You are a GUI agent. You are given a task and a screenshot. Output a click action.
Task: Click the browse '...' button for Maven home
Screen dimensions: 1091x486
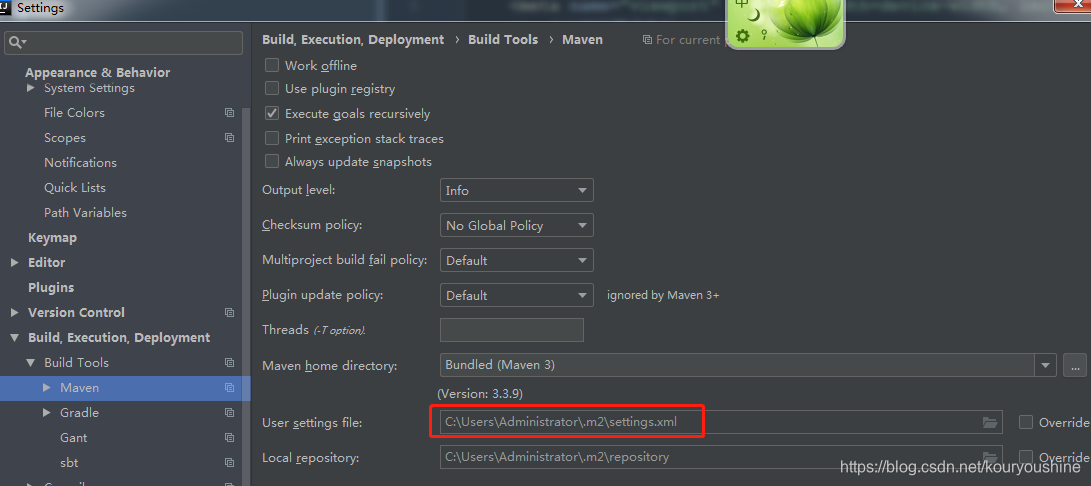point(1074,365)
